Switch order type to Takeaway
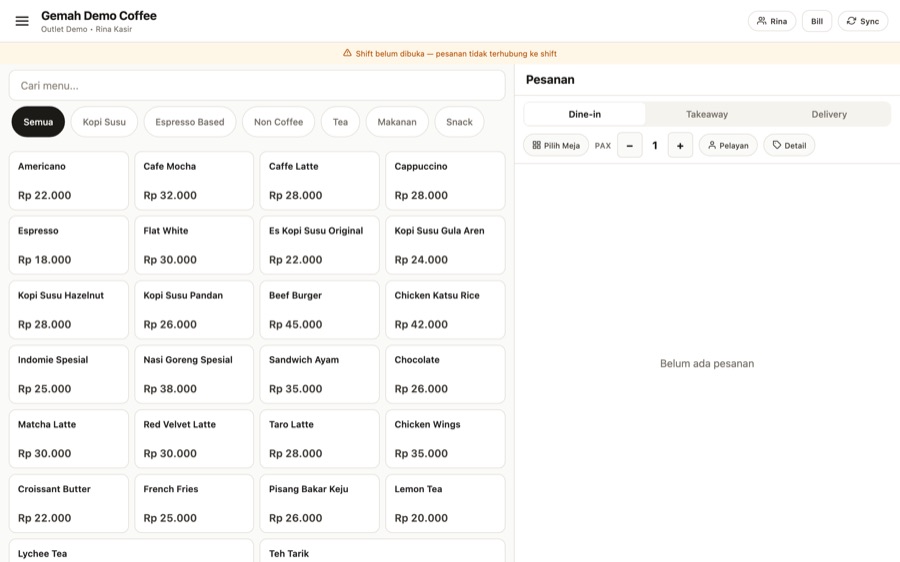The height and width of the screenshot is (562, 900). tap(707, 114)
